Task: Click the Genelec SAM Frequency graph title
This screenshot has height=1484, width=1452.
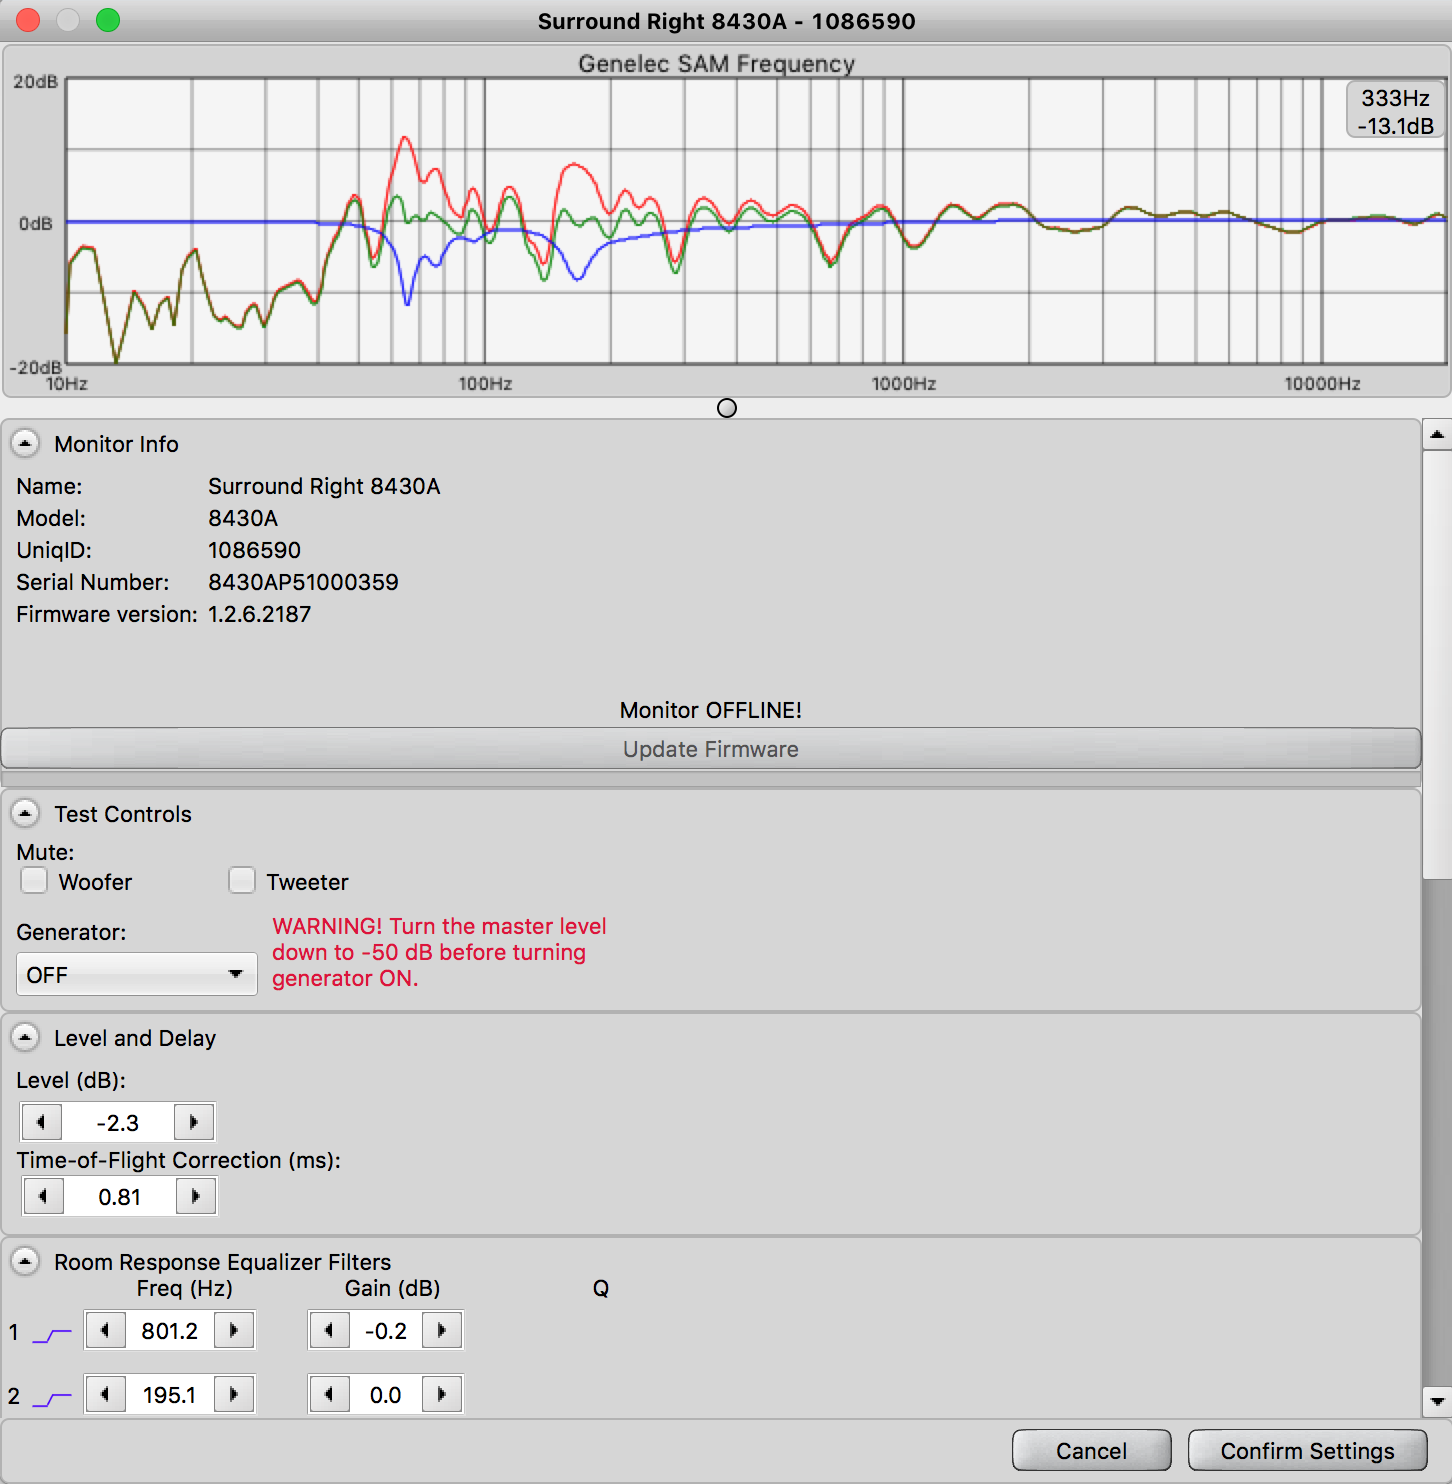Action: coord(717,64)
